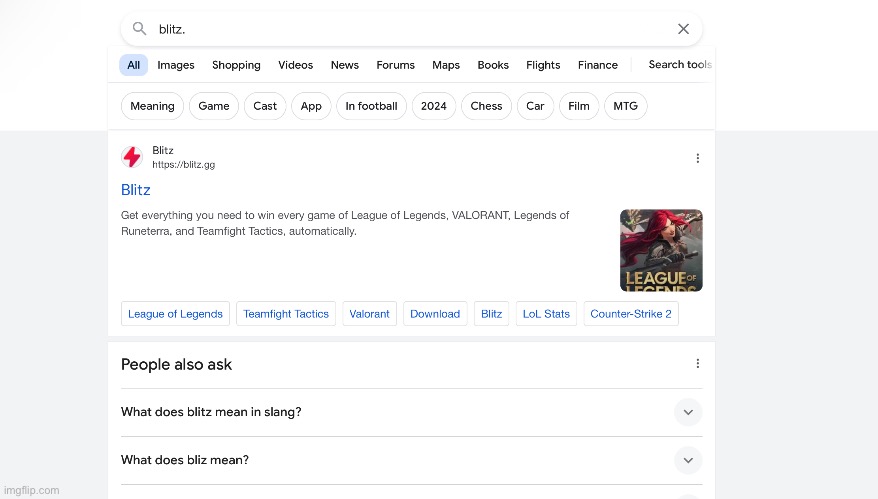Select the Cast filter chip
Screen dimensions: 878x499
click(265, 106)
